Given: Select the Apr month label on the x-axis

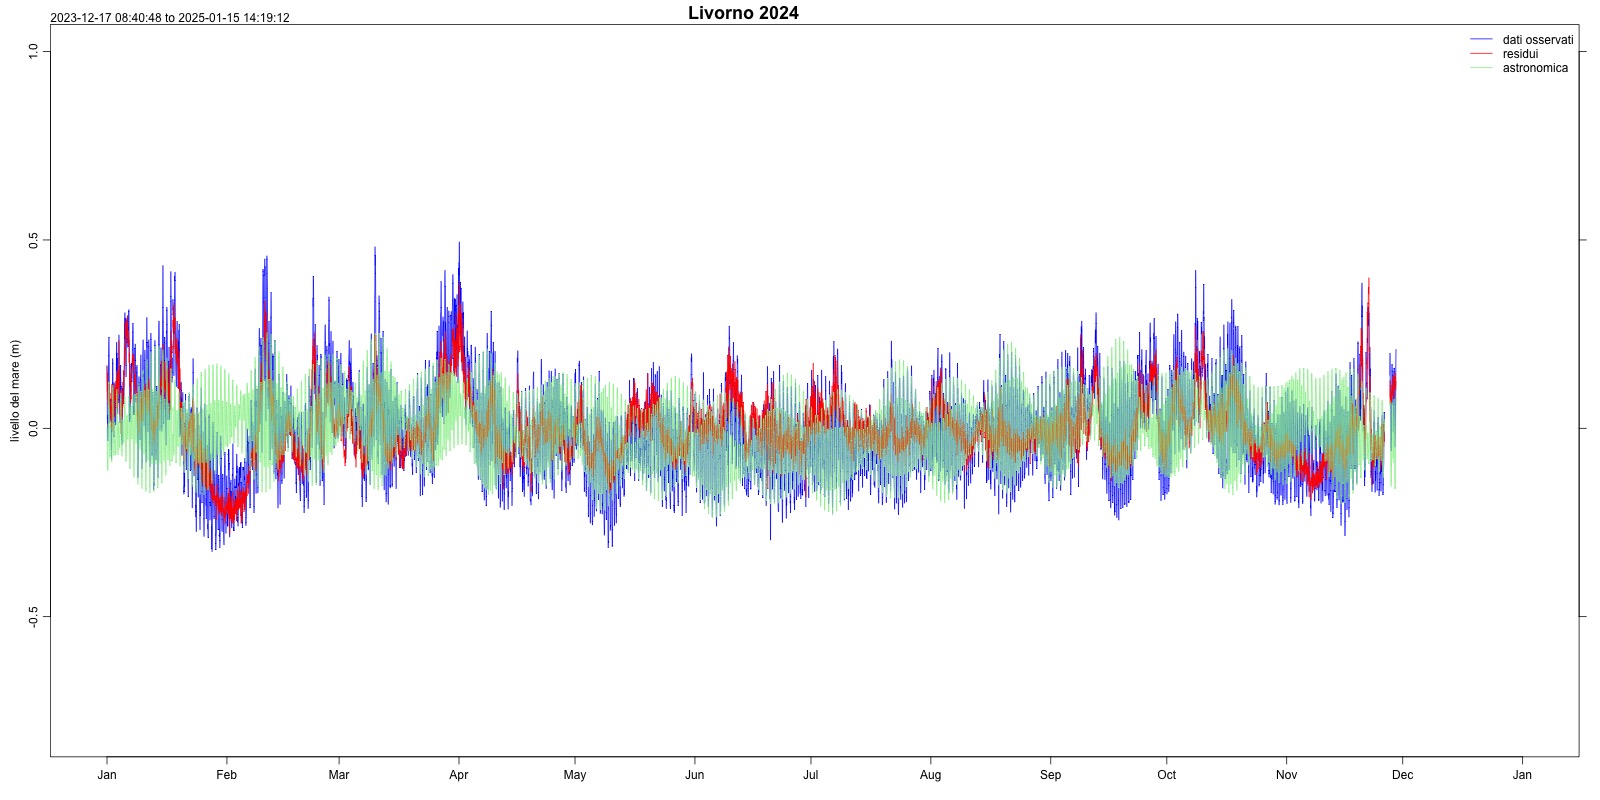Looking at the screenshot, I should [x=459, y=775].
